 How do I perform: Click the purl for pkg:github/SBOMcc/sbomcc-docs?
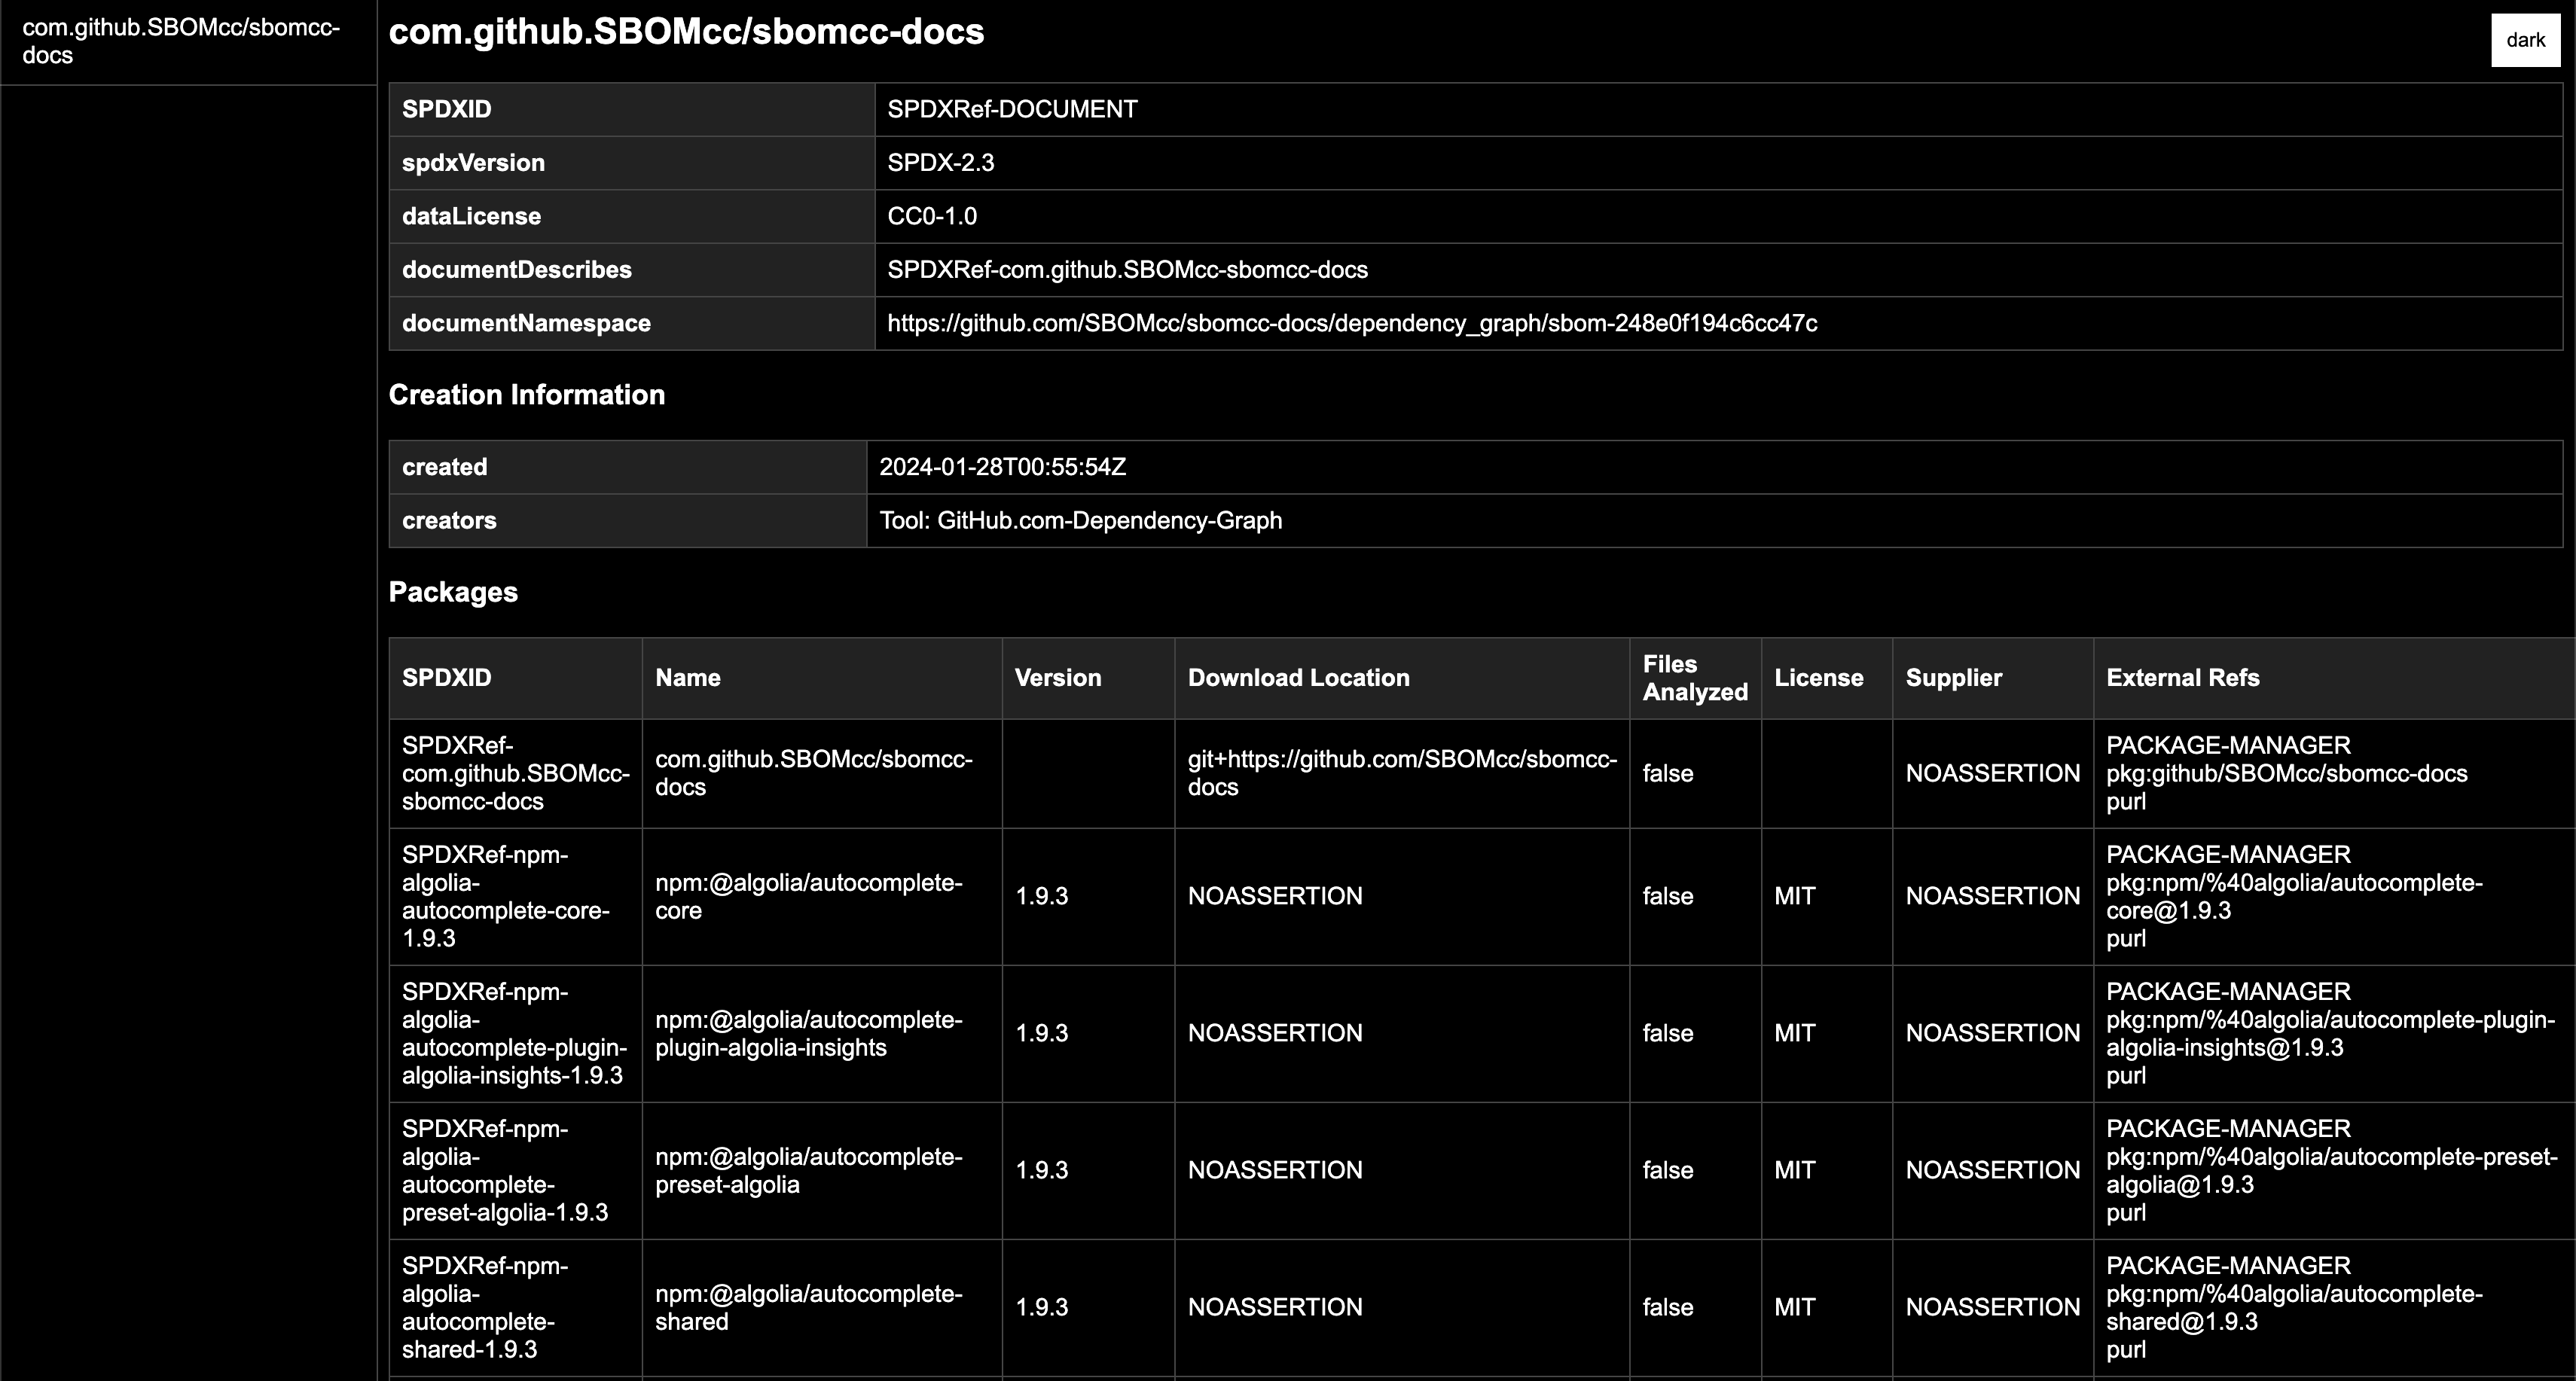pyautogui.click(x=2286, y=774)
